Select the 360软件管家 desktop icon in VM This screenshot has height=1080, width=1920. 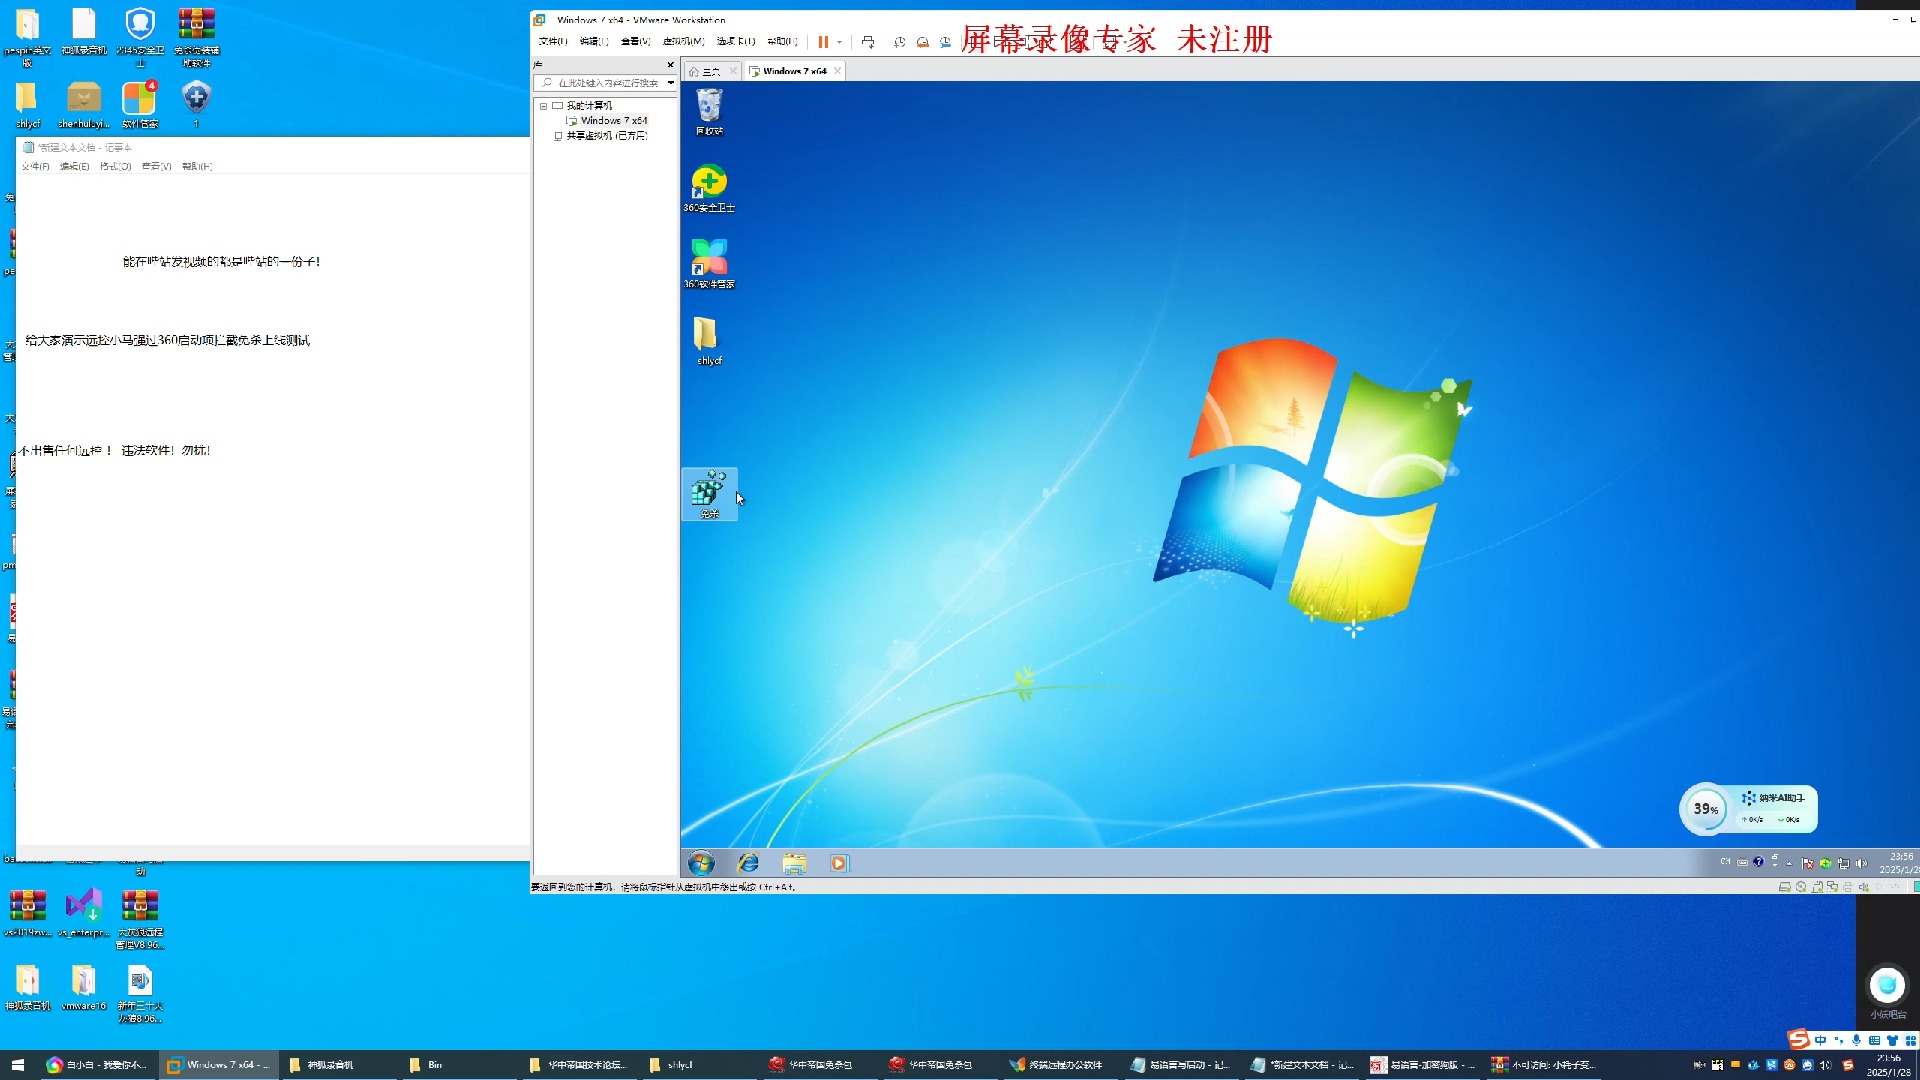click(x=709, y=265)
